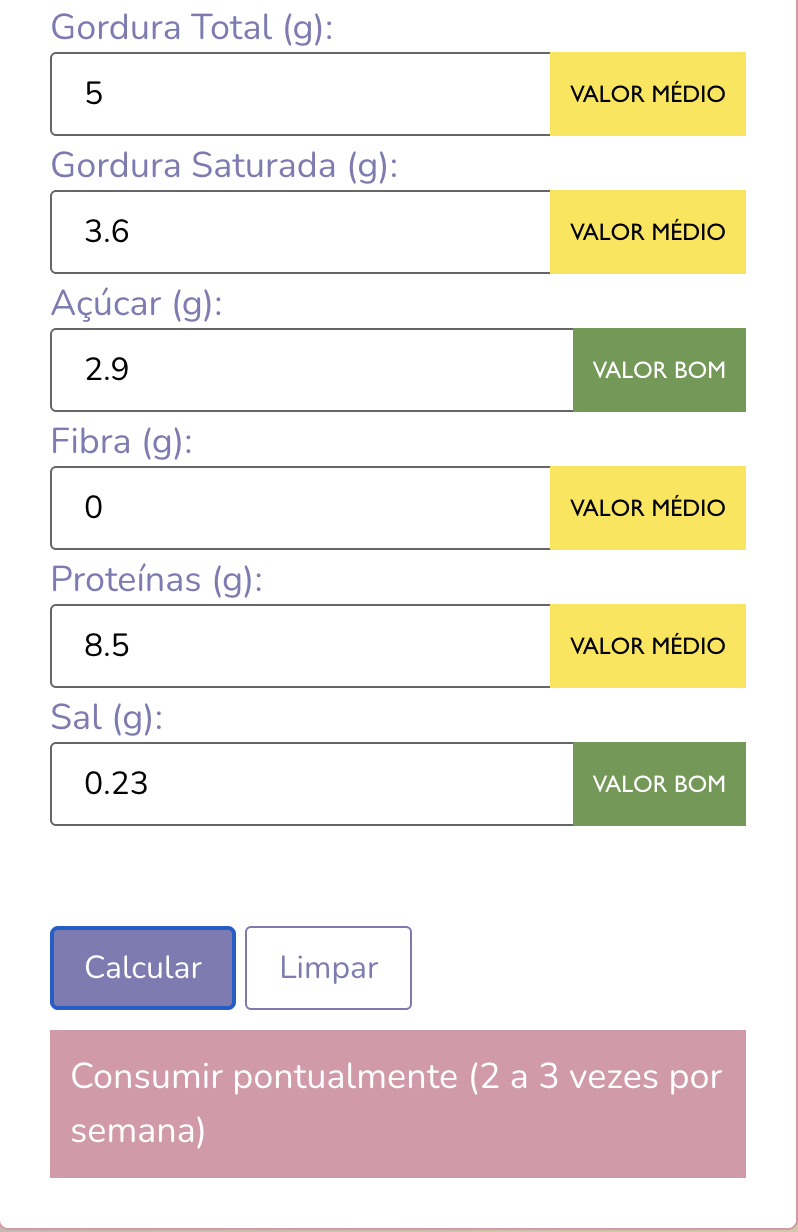Viewport: 798px width, 1232px height.
Task: Click the Calcular button
Action: (x=143, y=967)
